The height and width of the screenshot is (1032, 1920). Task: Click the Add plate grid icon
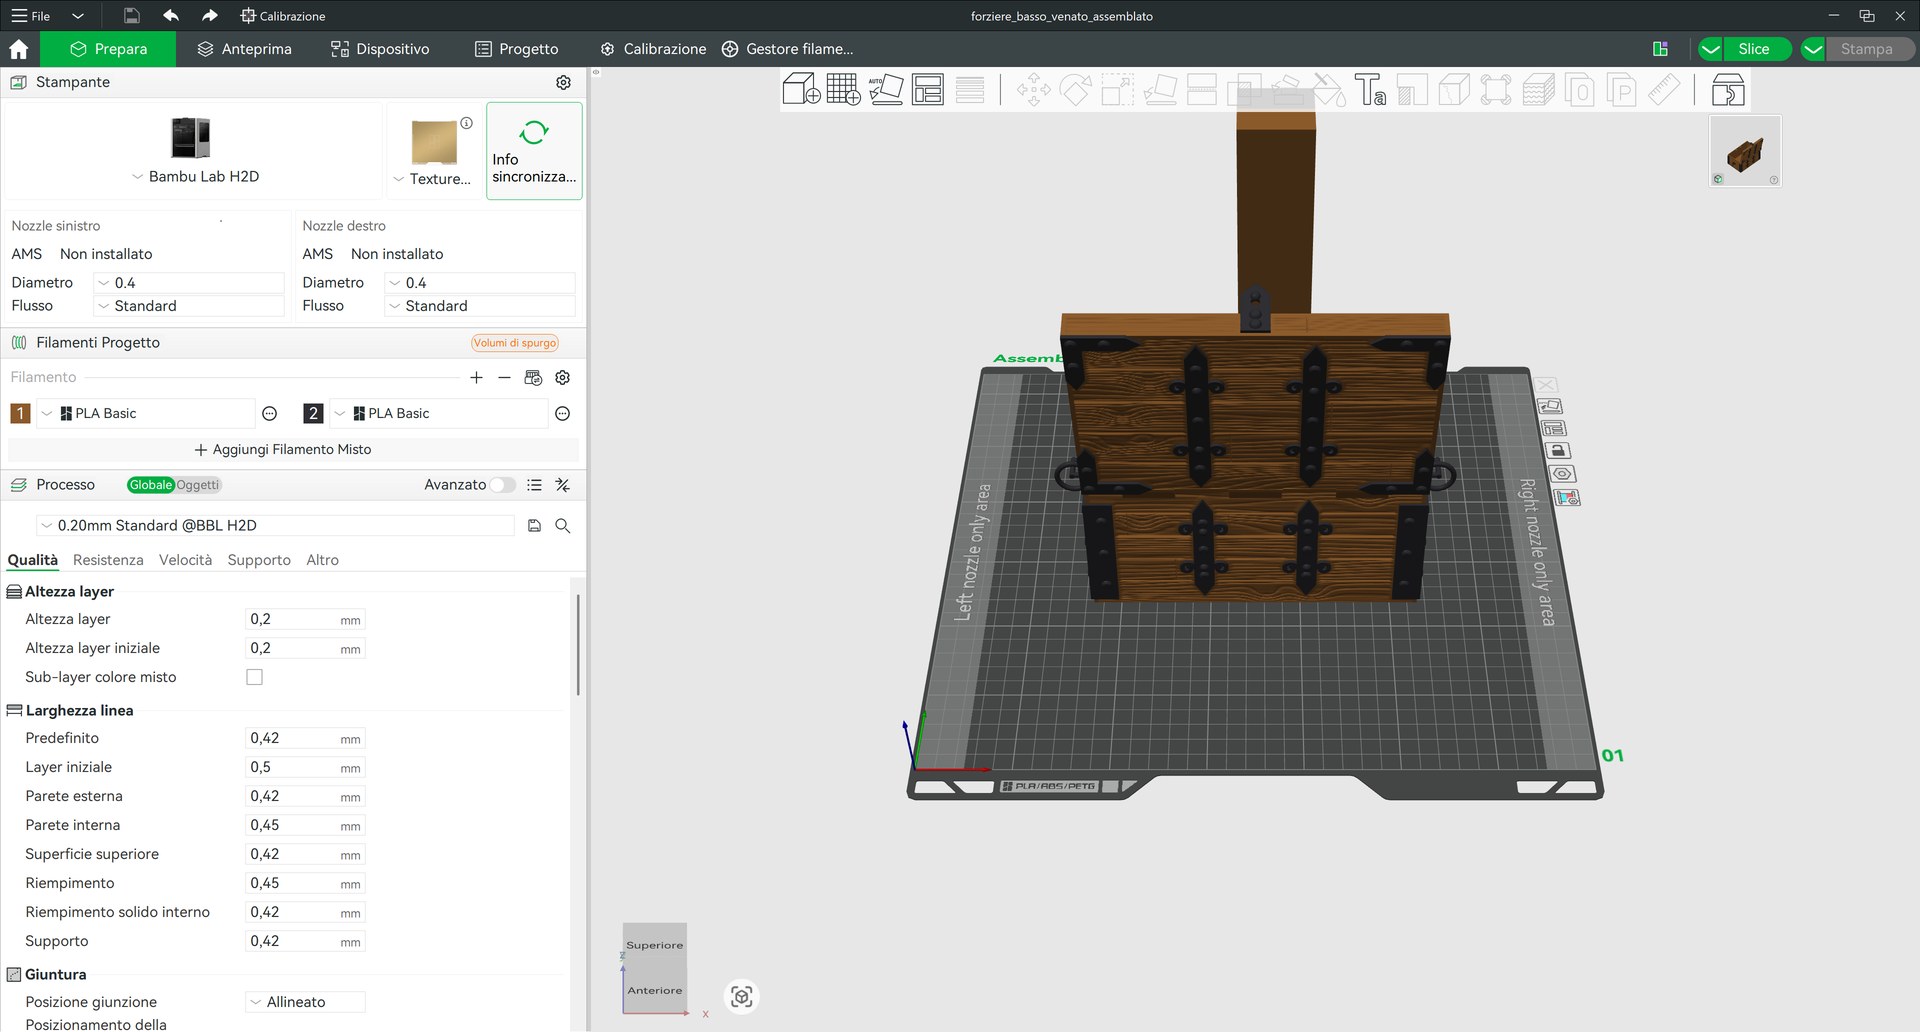pos(843,89)
